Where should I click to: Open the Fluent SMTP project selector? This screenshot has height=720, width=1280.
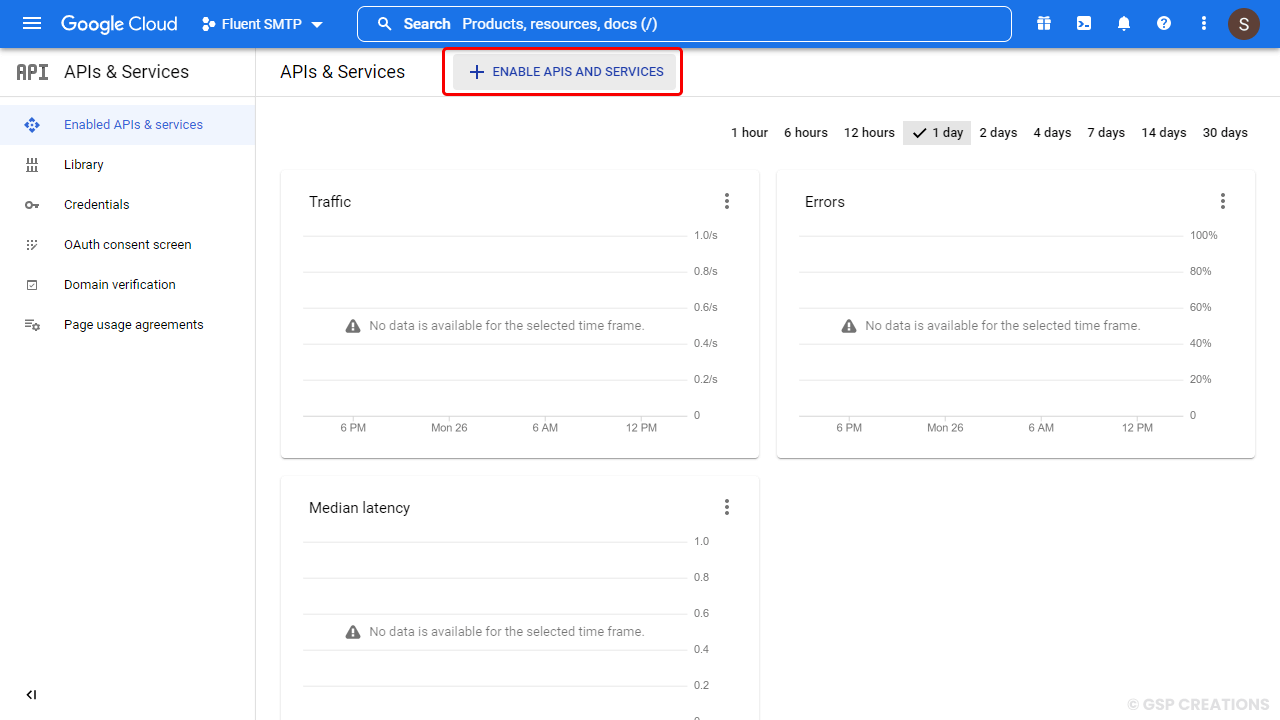pos(262,23)
